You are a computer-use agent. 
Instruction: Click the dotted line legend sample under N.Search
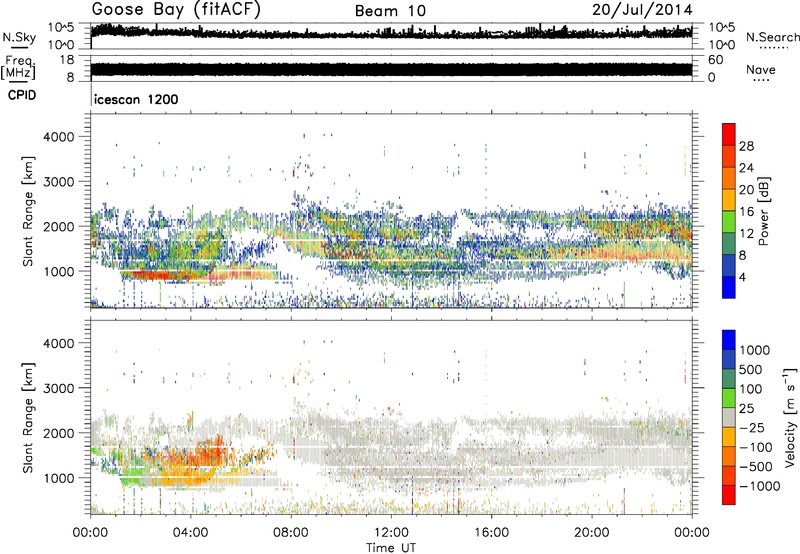pyautogui.click(x=773, y=47)
